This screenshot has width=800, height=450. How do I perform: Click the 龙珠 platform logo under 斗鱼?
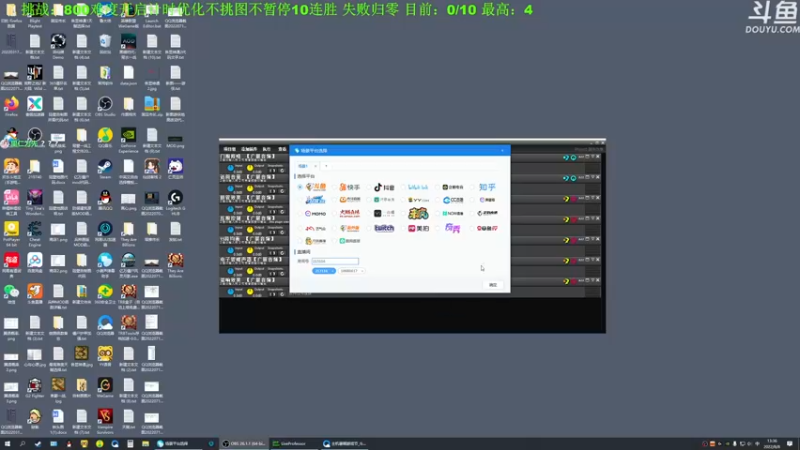point(315,200)
